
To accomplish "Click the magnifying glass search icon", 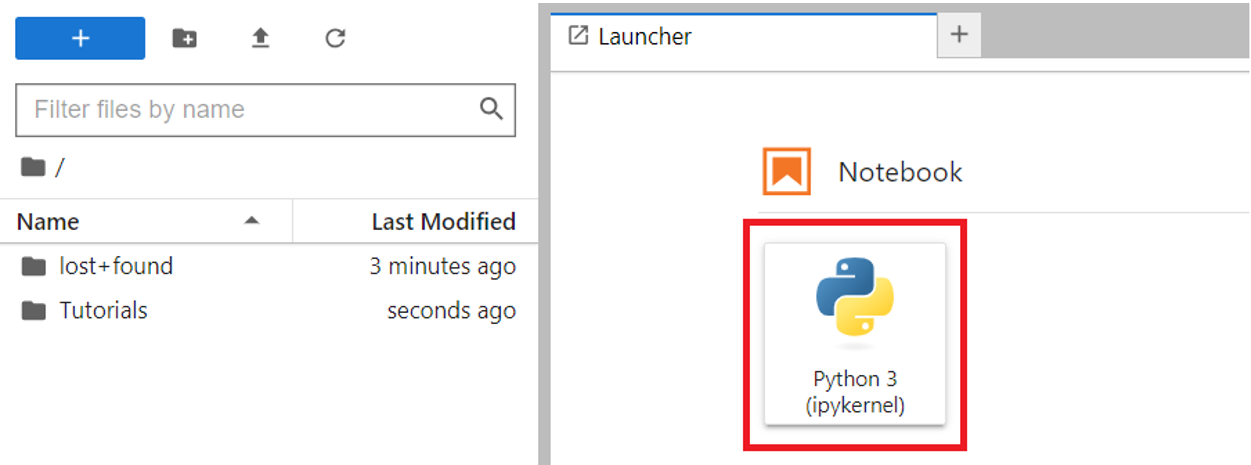I will (x=491, y=108).
